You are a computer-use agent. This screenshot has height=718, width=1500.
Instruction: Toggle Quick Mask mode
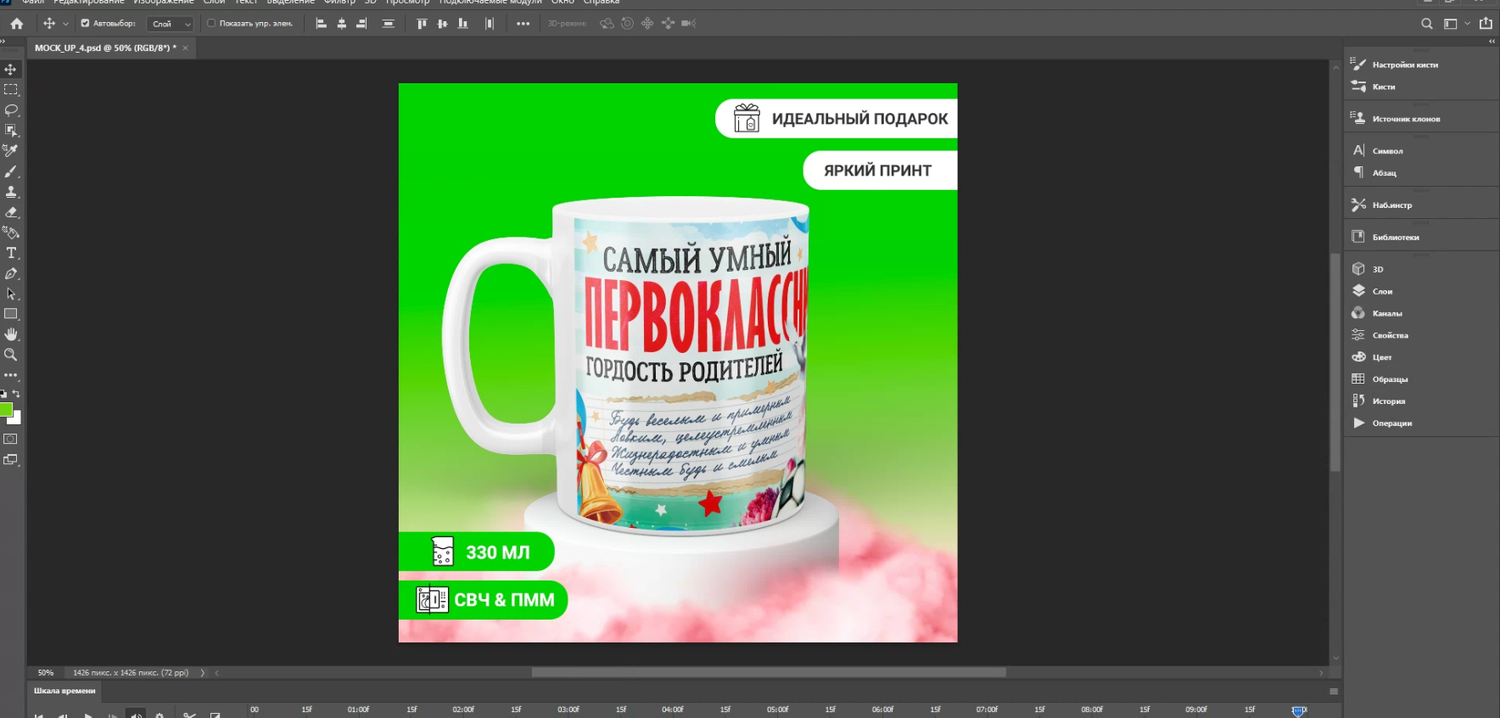[x=11, y=439]
